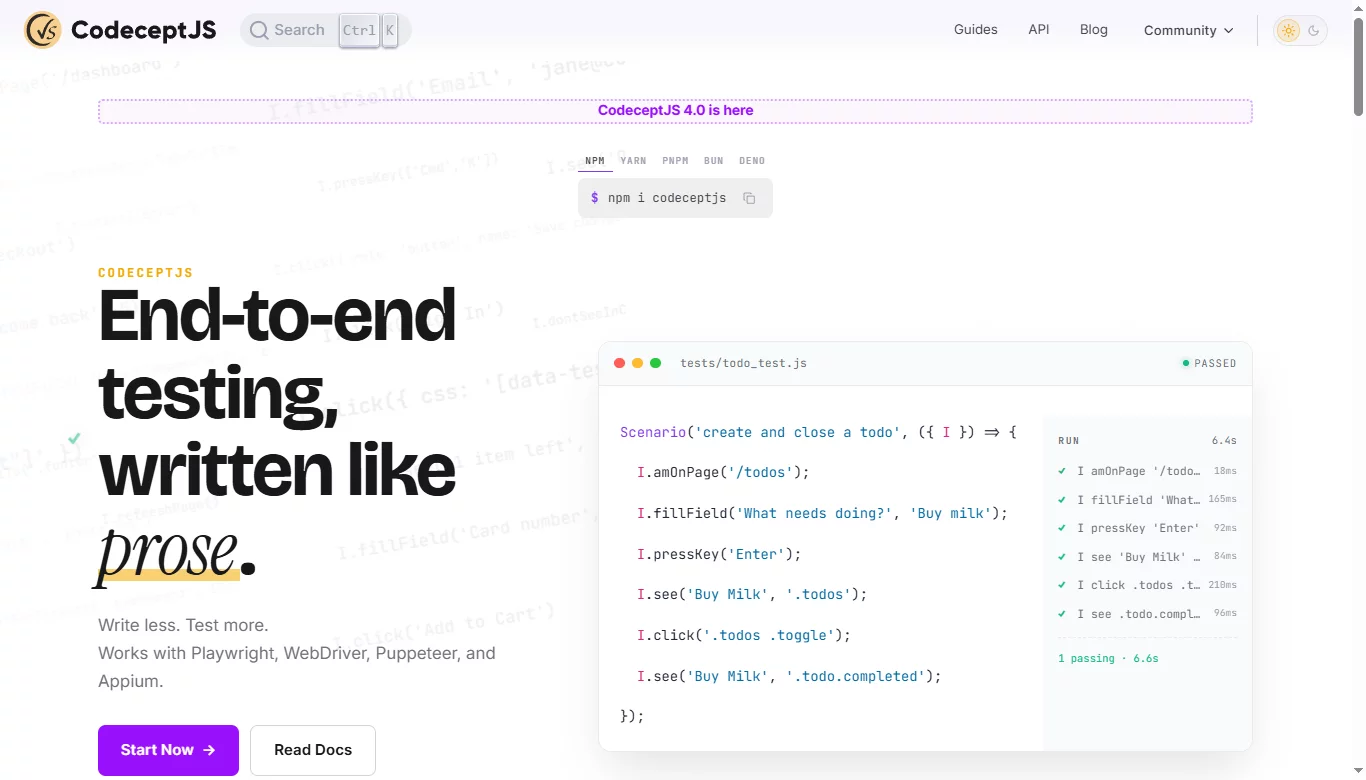Expand the Community dropdown menu
The image size is (1366, 780).
(x=1188, y=30)
